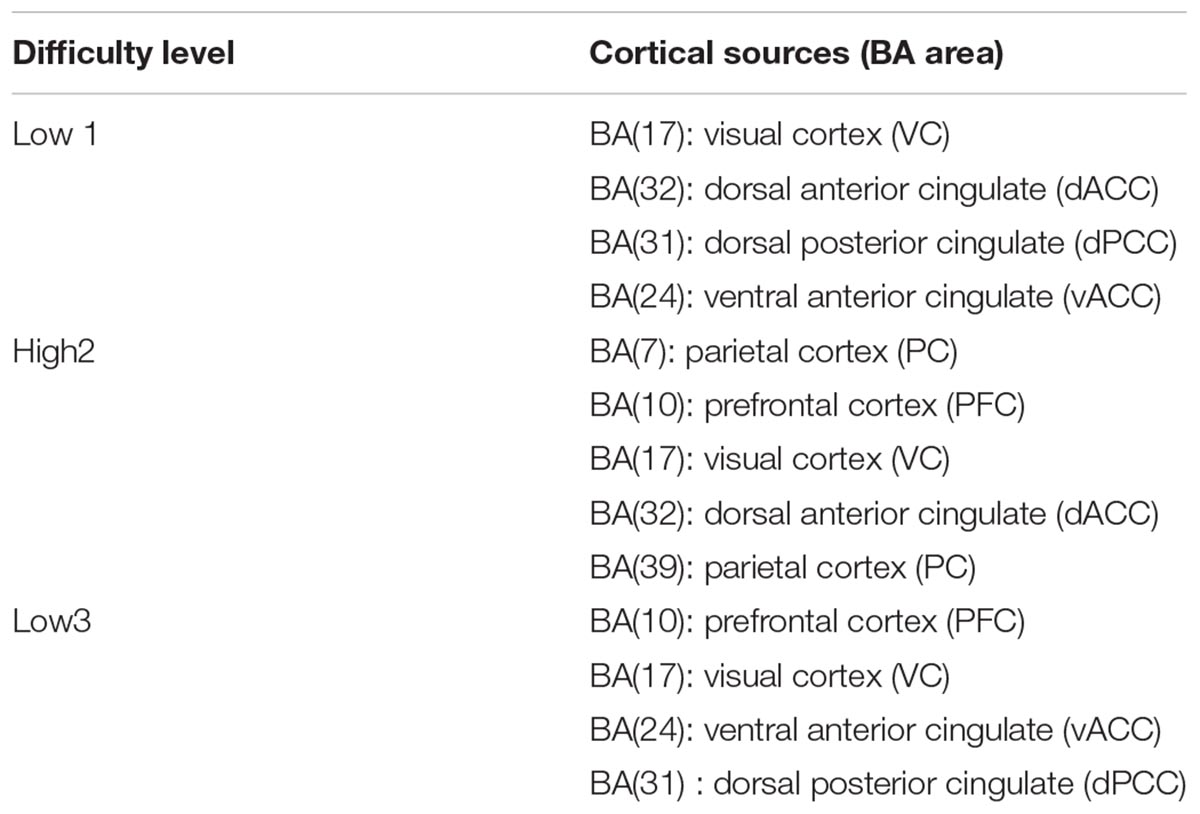Select the 'Low 1' difficulty cell
1200x814 pixels.
click(55, 135)
